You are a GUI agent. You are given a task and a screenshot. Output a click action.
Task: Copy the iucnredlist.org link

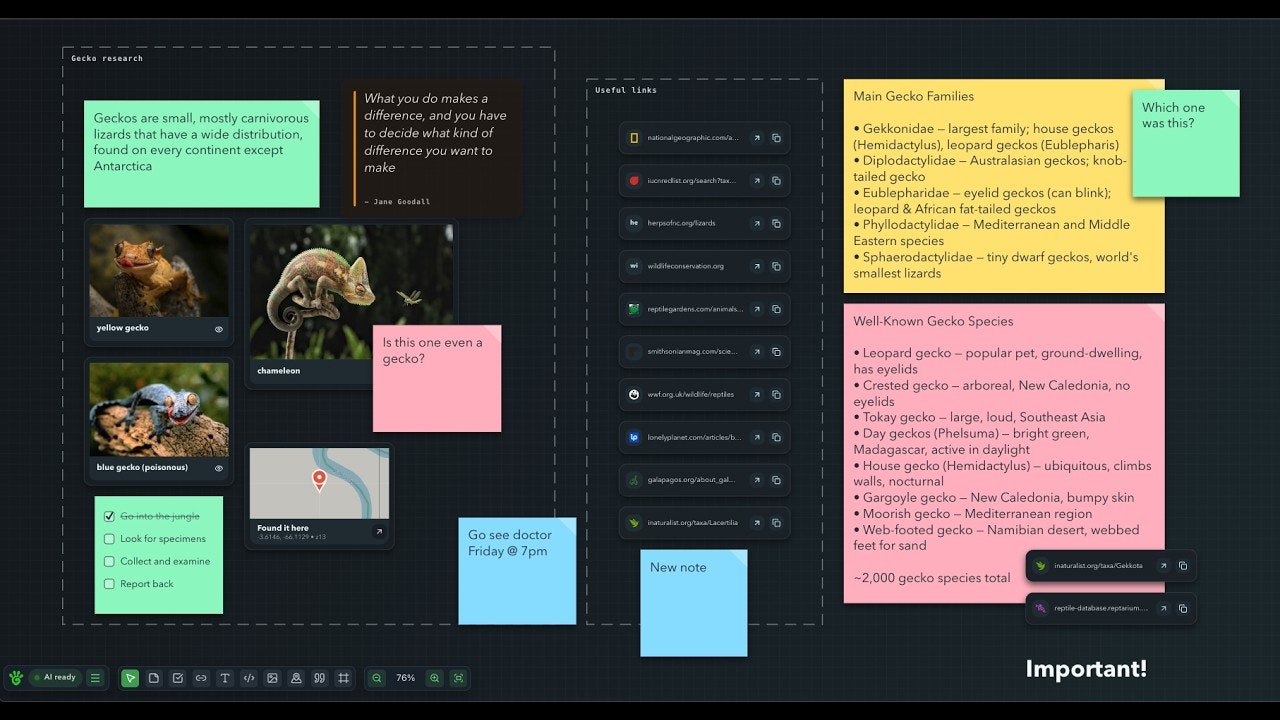776,181
